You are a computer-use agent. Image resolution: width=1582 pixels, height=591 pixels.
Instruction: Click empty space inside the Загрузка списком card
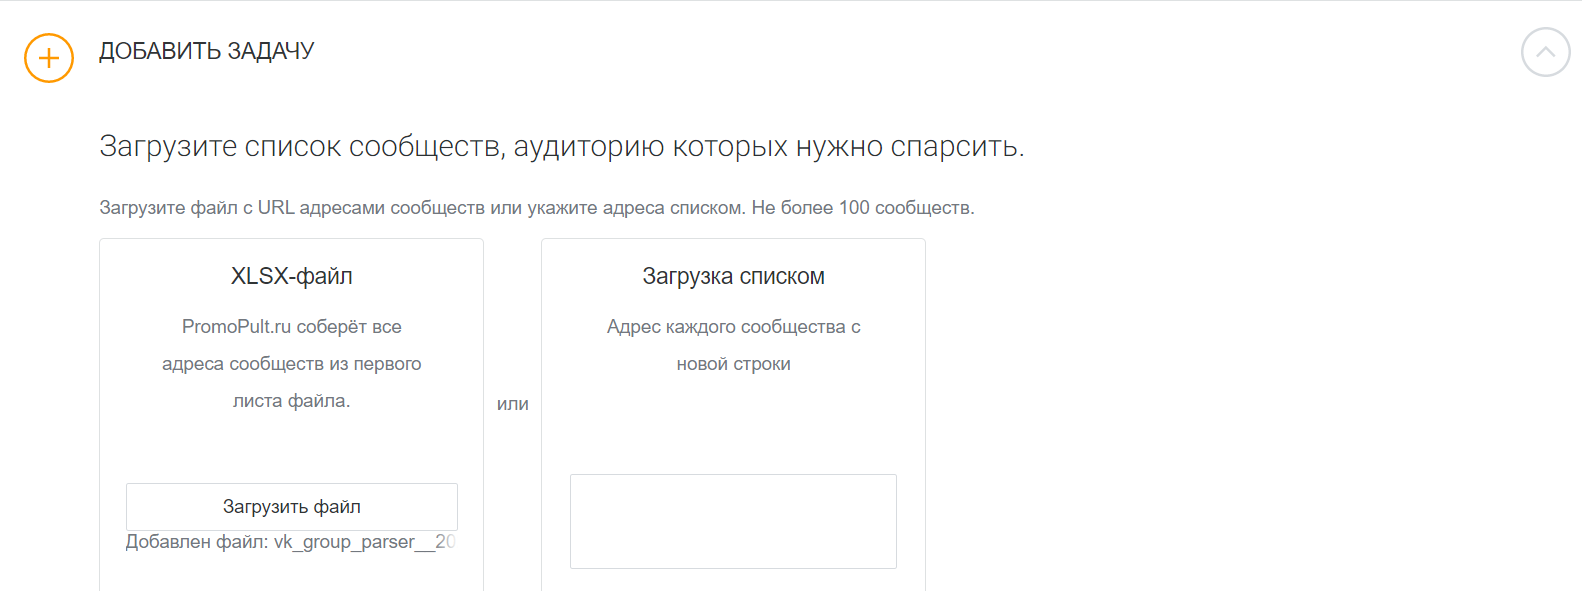tap(733, 425)
